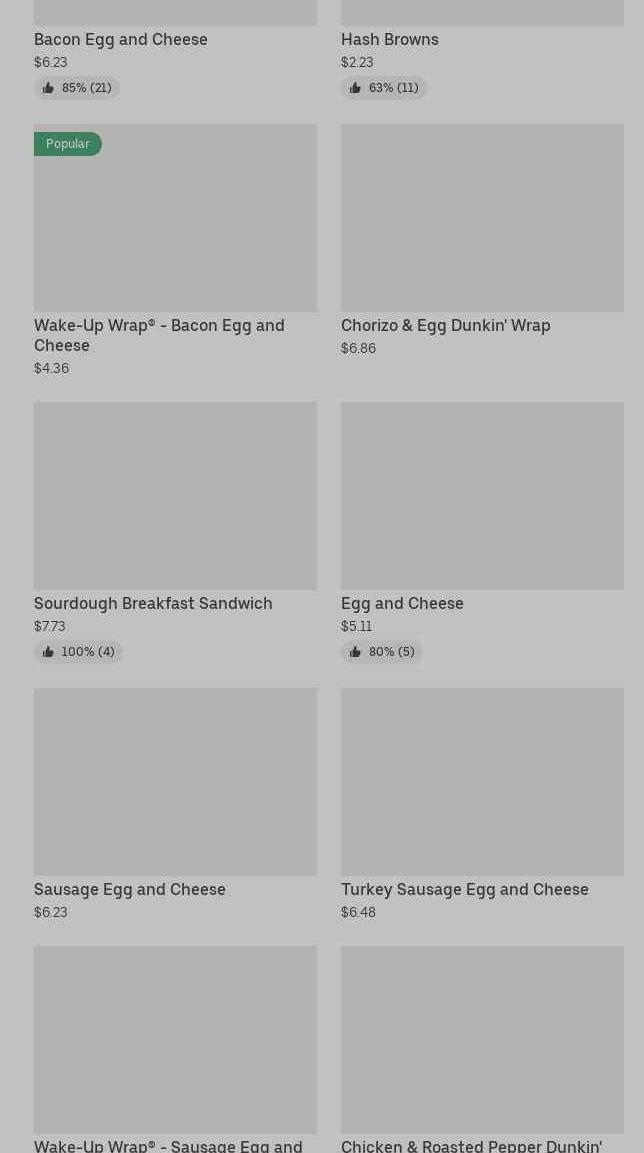
Task: Click thumbs-up icon under Egg and Cheese
Action: 355,652
